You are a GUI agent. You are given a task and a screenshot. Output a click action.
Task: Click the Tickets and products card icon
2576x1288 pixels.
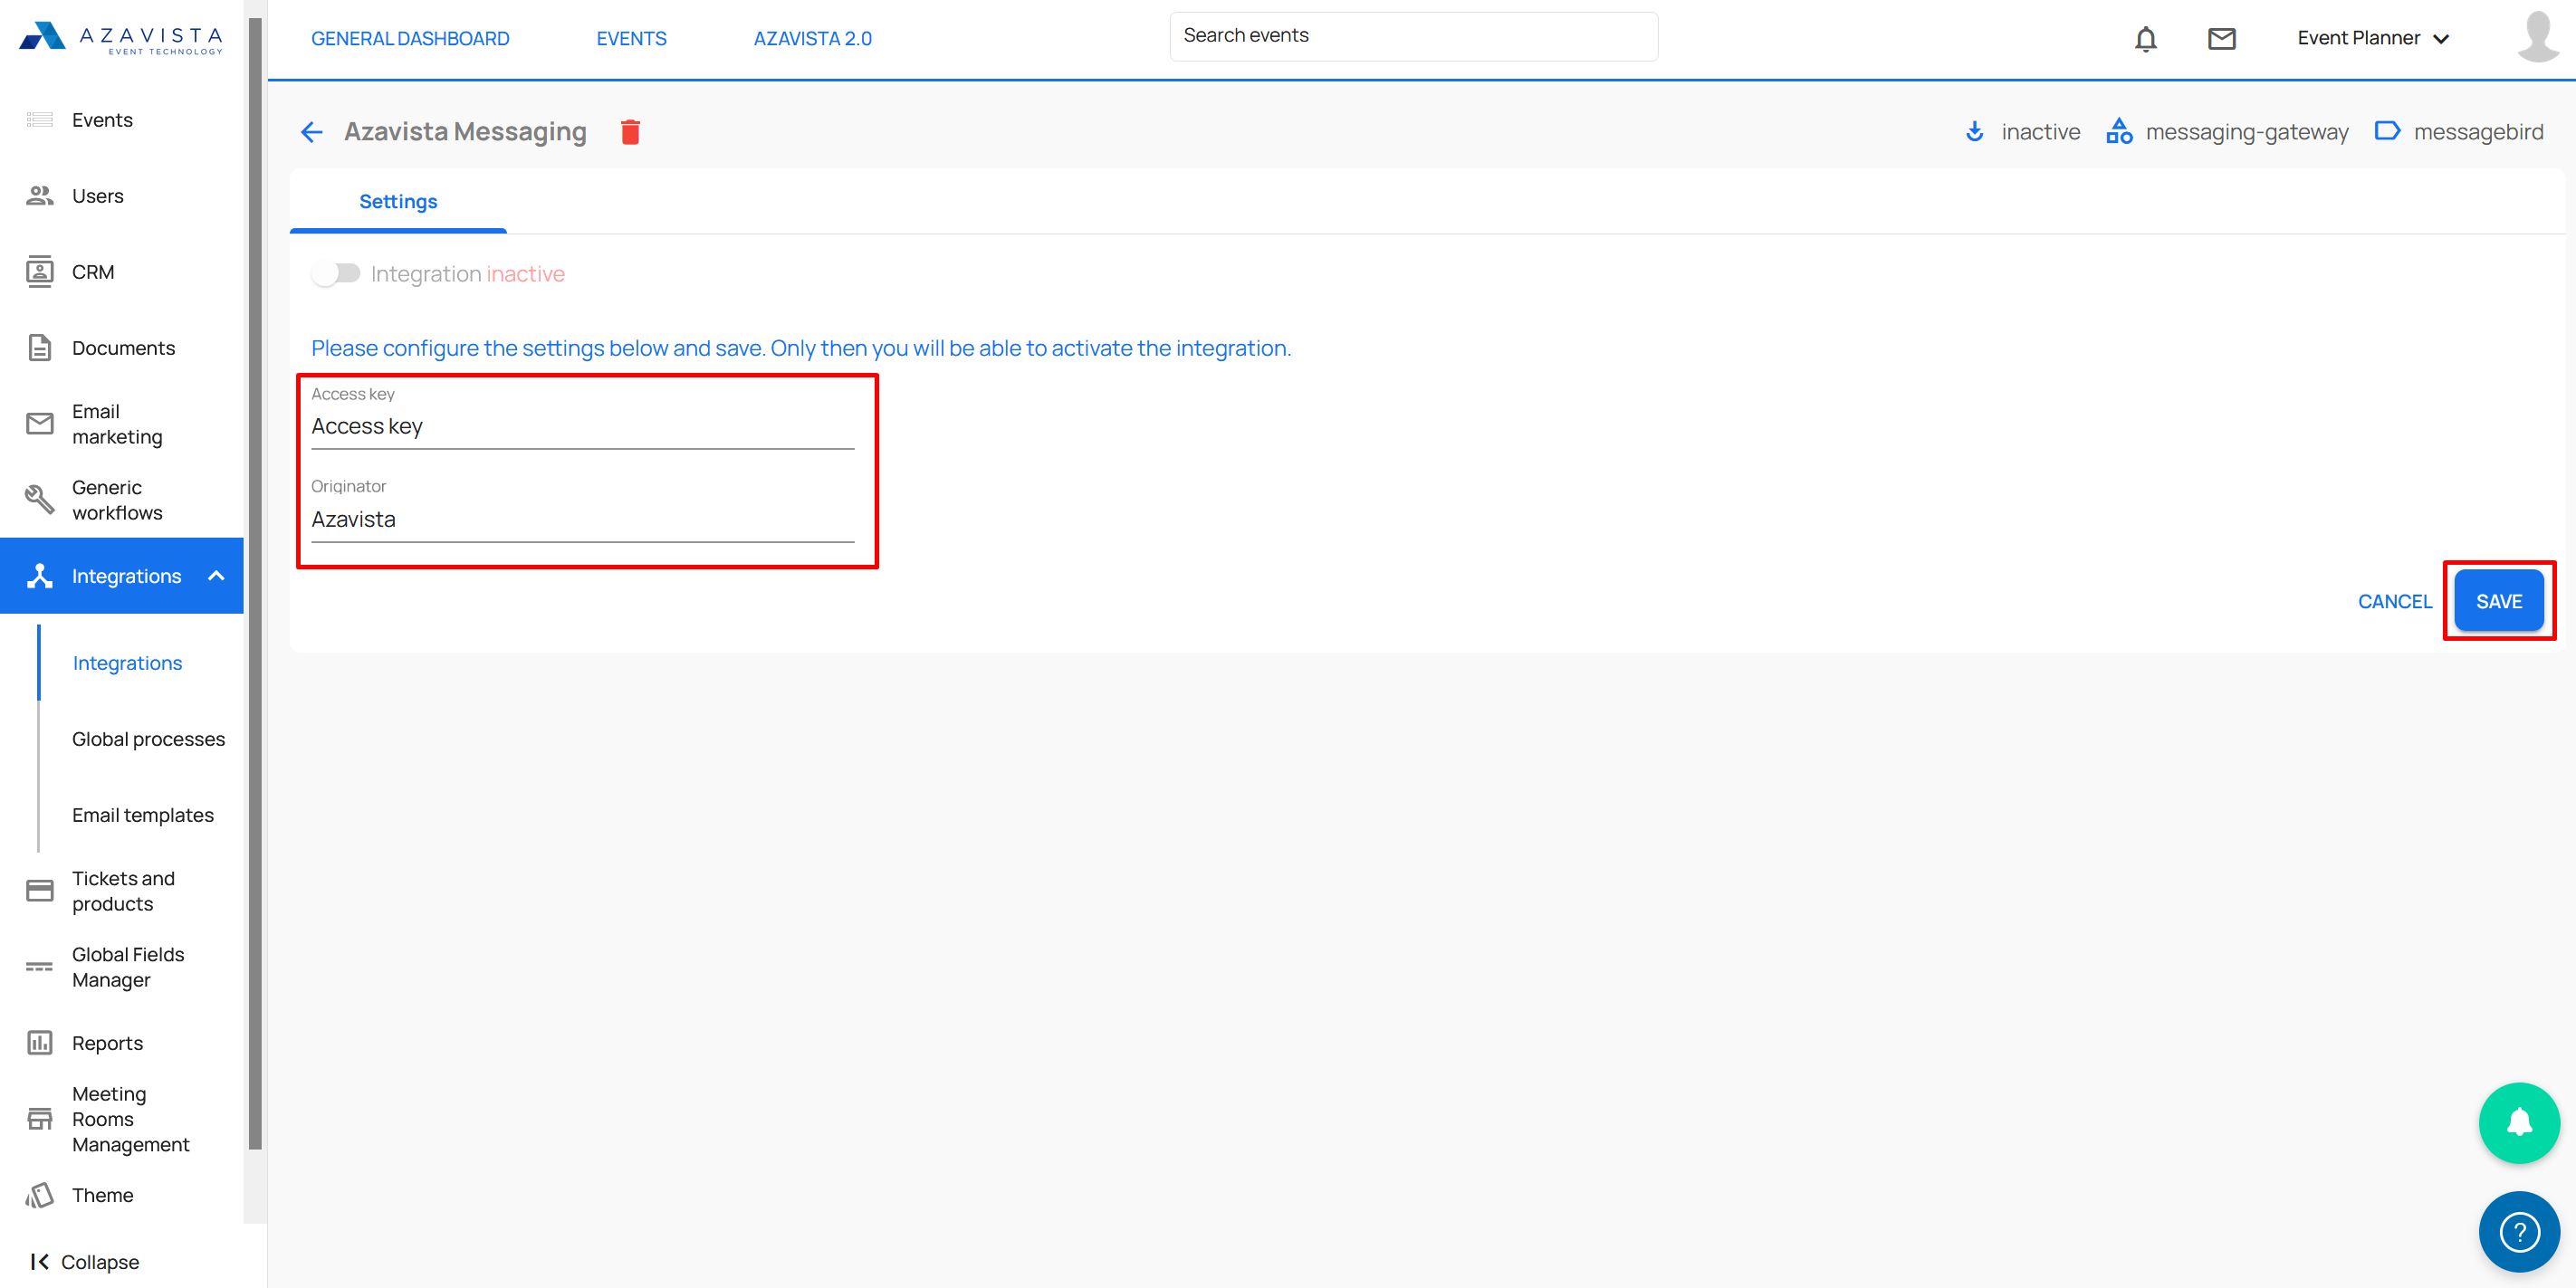pyautogui.click(x=40, y=891)
